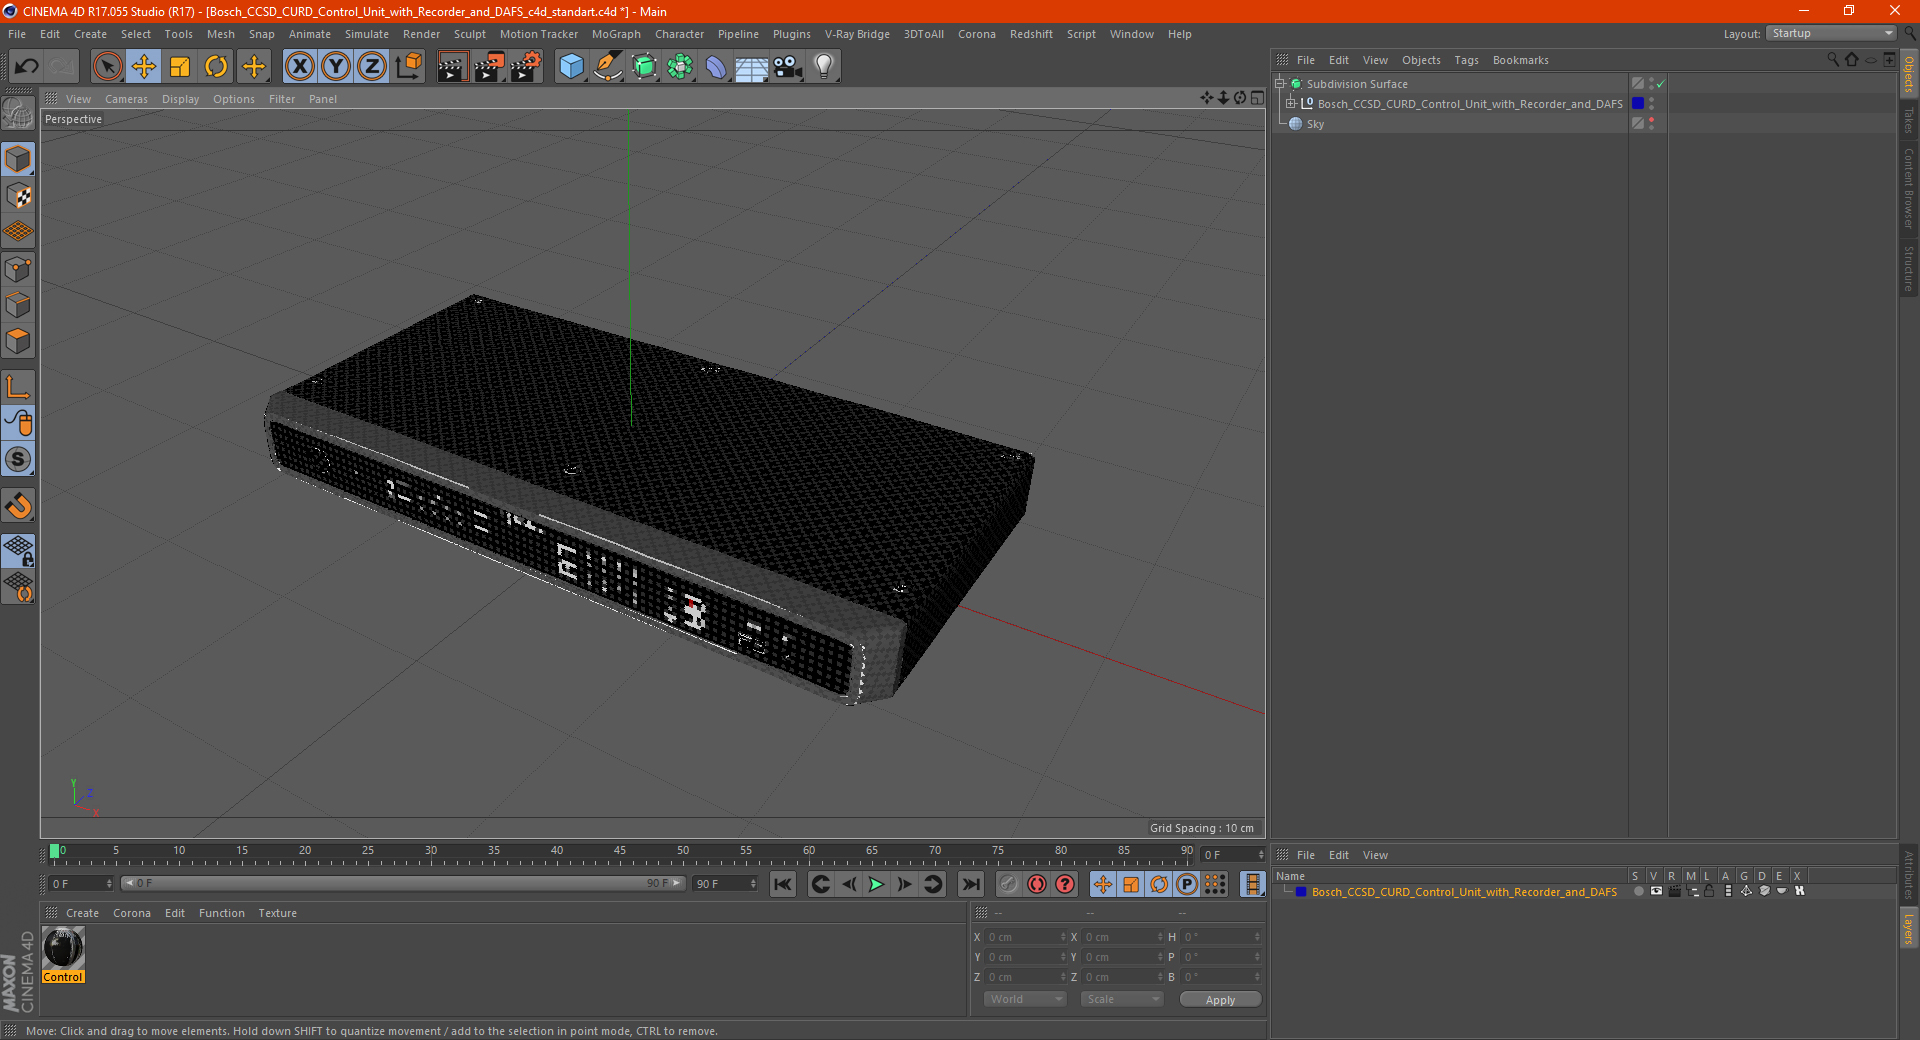Open Edit Render Settings icon
This screenshot has height=1040, width=1920.
526,67
